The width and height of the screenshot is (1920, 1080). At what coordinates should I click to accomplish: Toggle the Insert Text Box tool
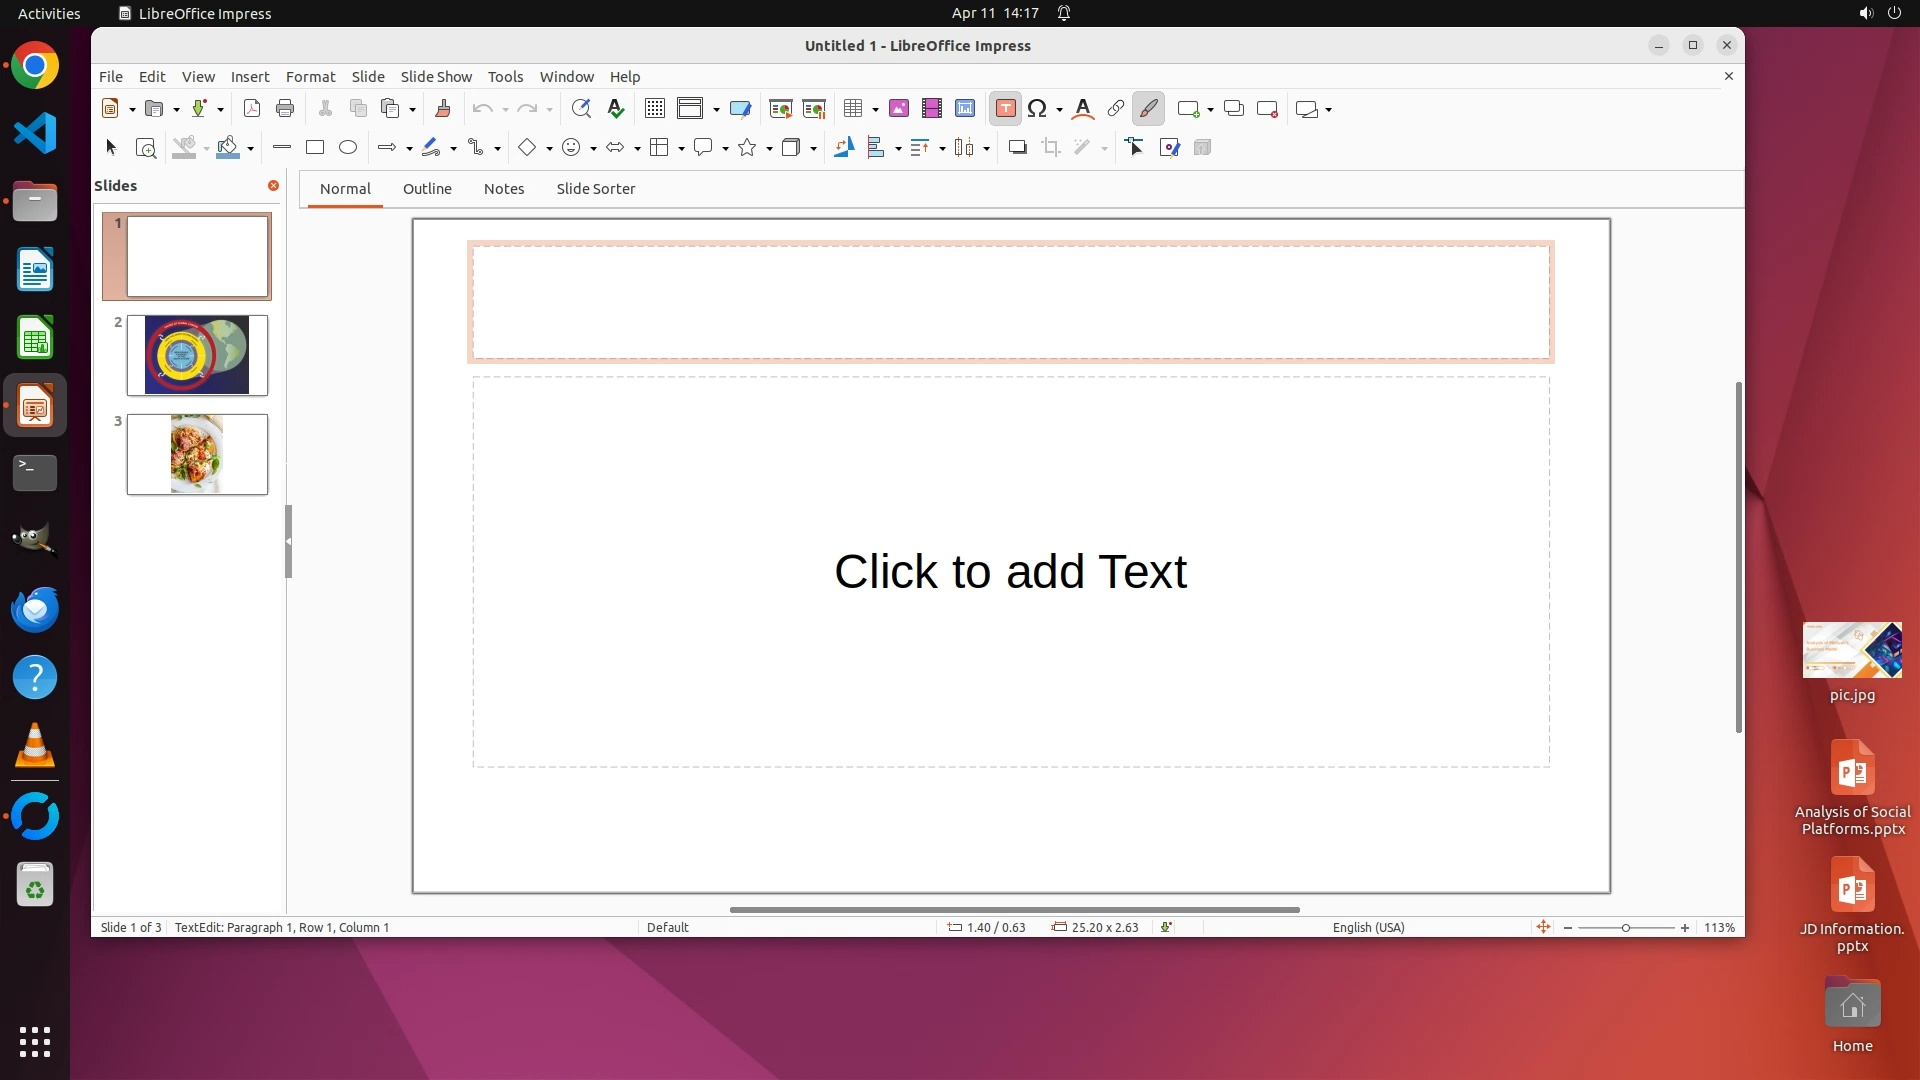[x=1006, y=109]
